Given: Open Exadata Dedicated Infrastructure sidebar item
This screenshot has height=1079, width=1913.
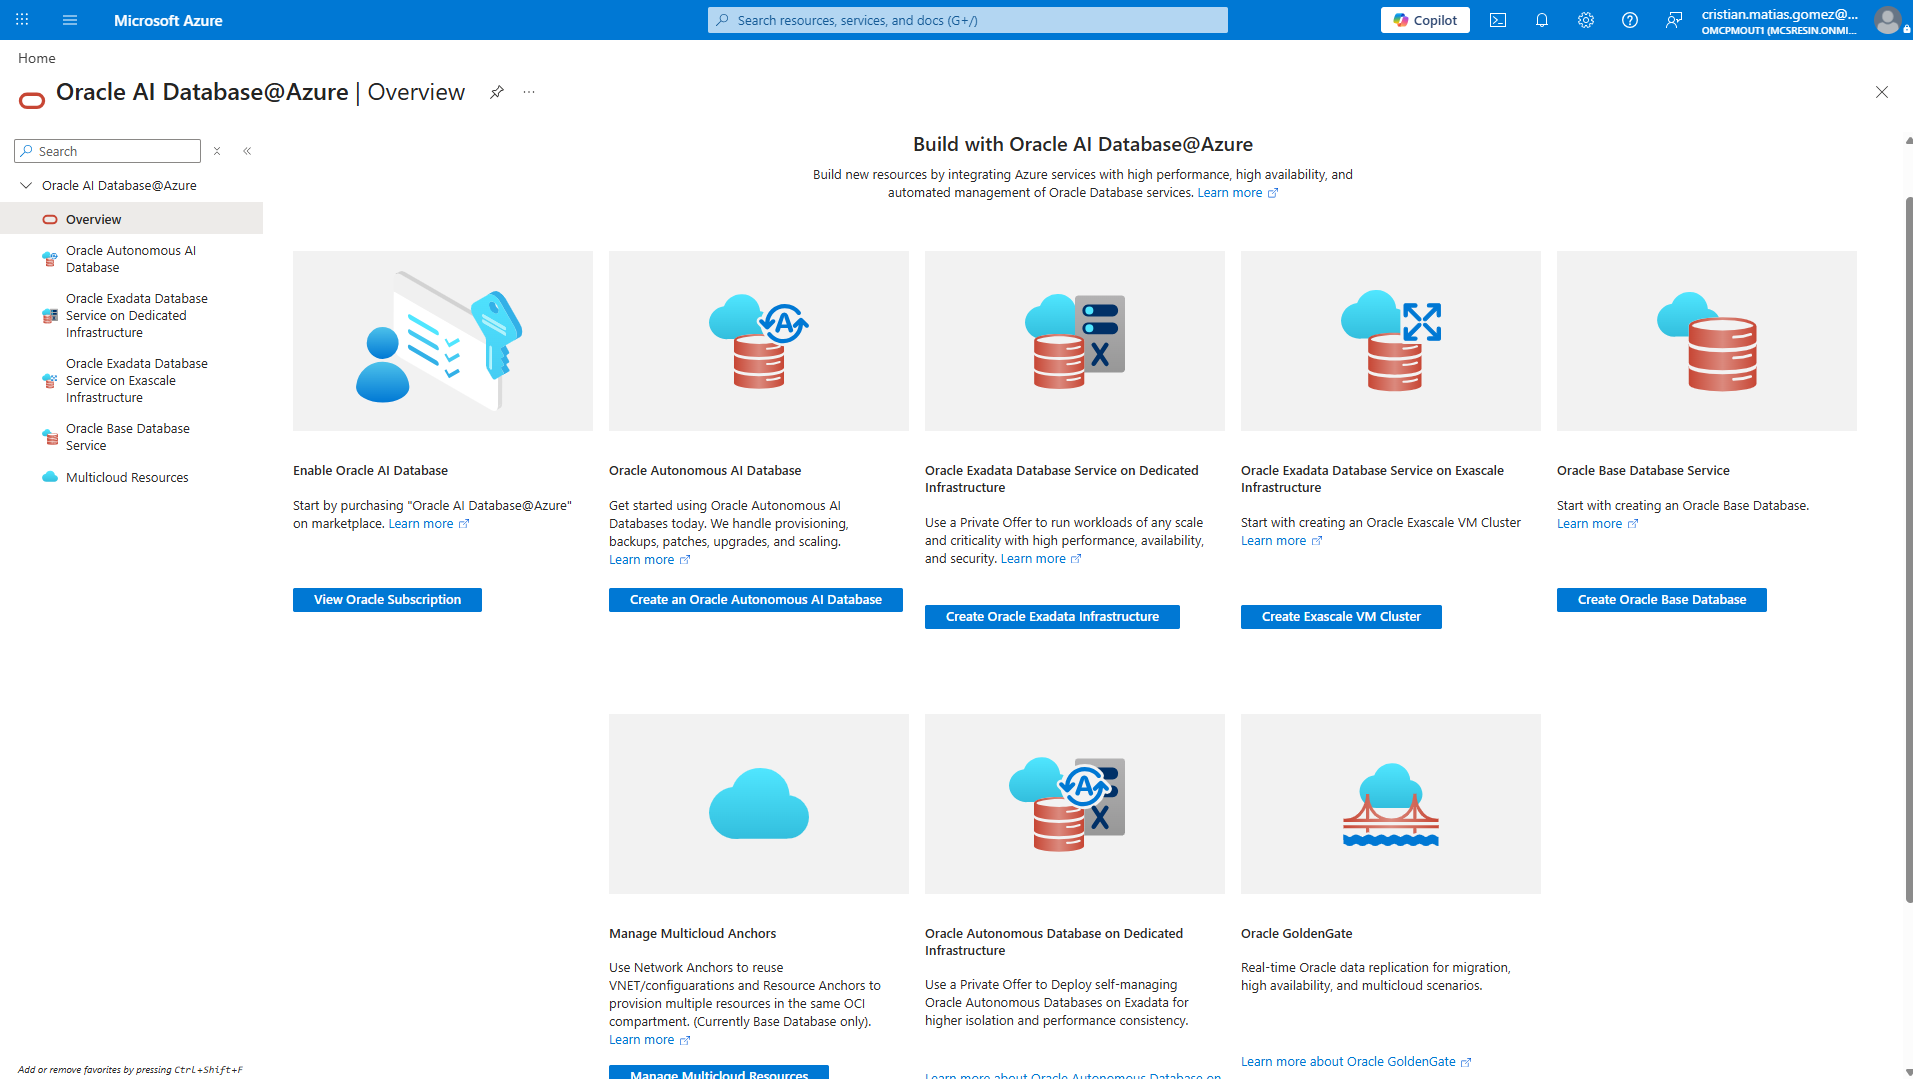Looking at the screenshot, I should pos(131,316).
